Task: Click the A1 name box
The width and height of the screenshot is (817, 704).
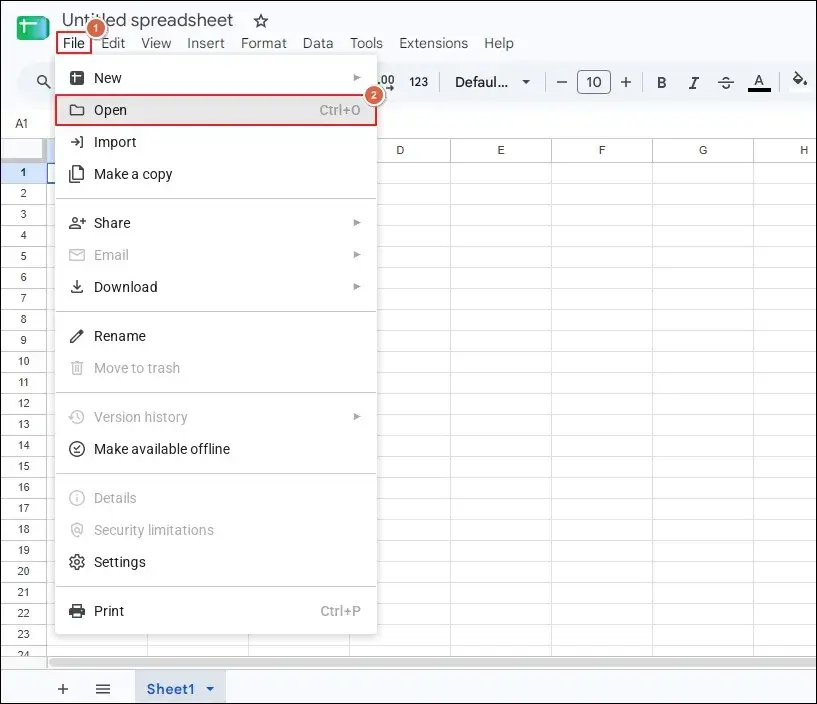Action: tap(21, 123)
